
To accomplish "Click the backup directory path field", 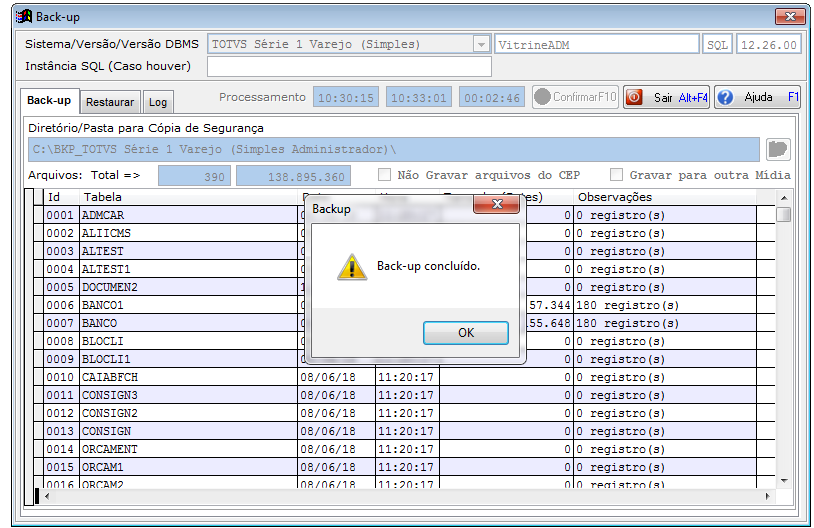I will (x=394, y=150).
